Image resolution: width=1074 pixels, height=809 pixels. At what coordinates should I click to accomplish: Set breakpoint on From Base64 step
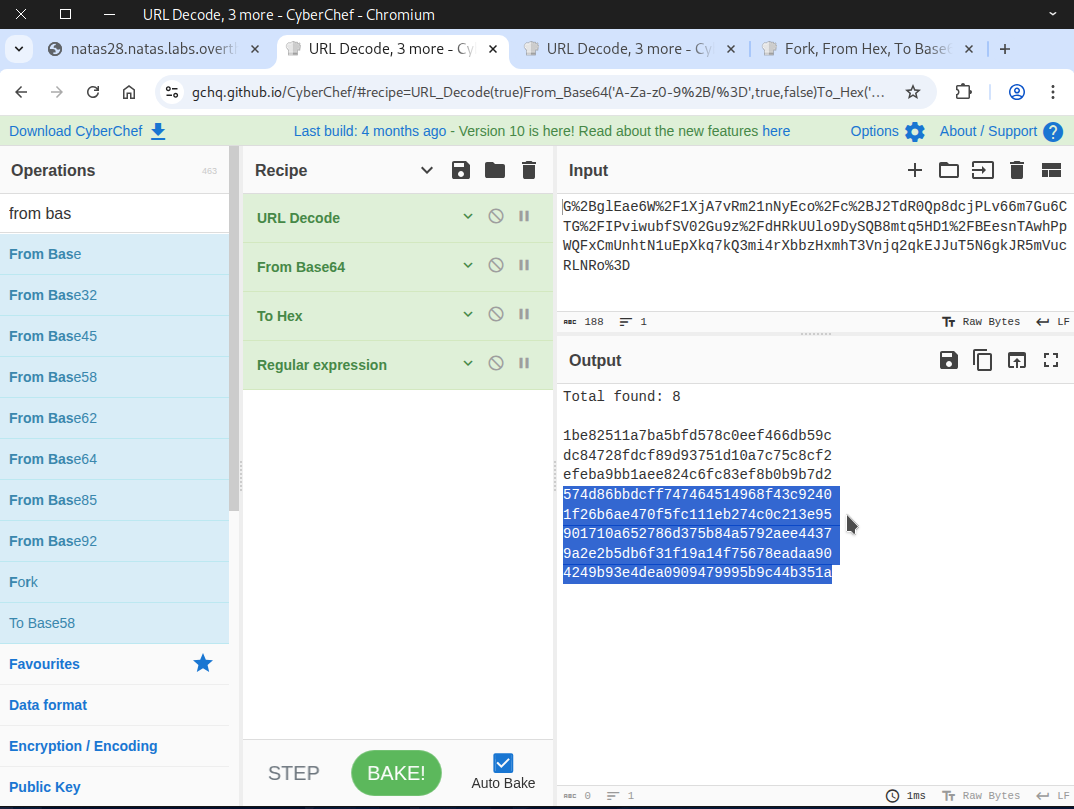pos(524,266)
